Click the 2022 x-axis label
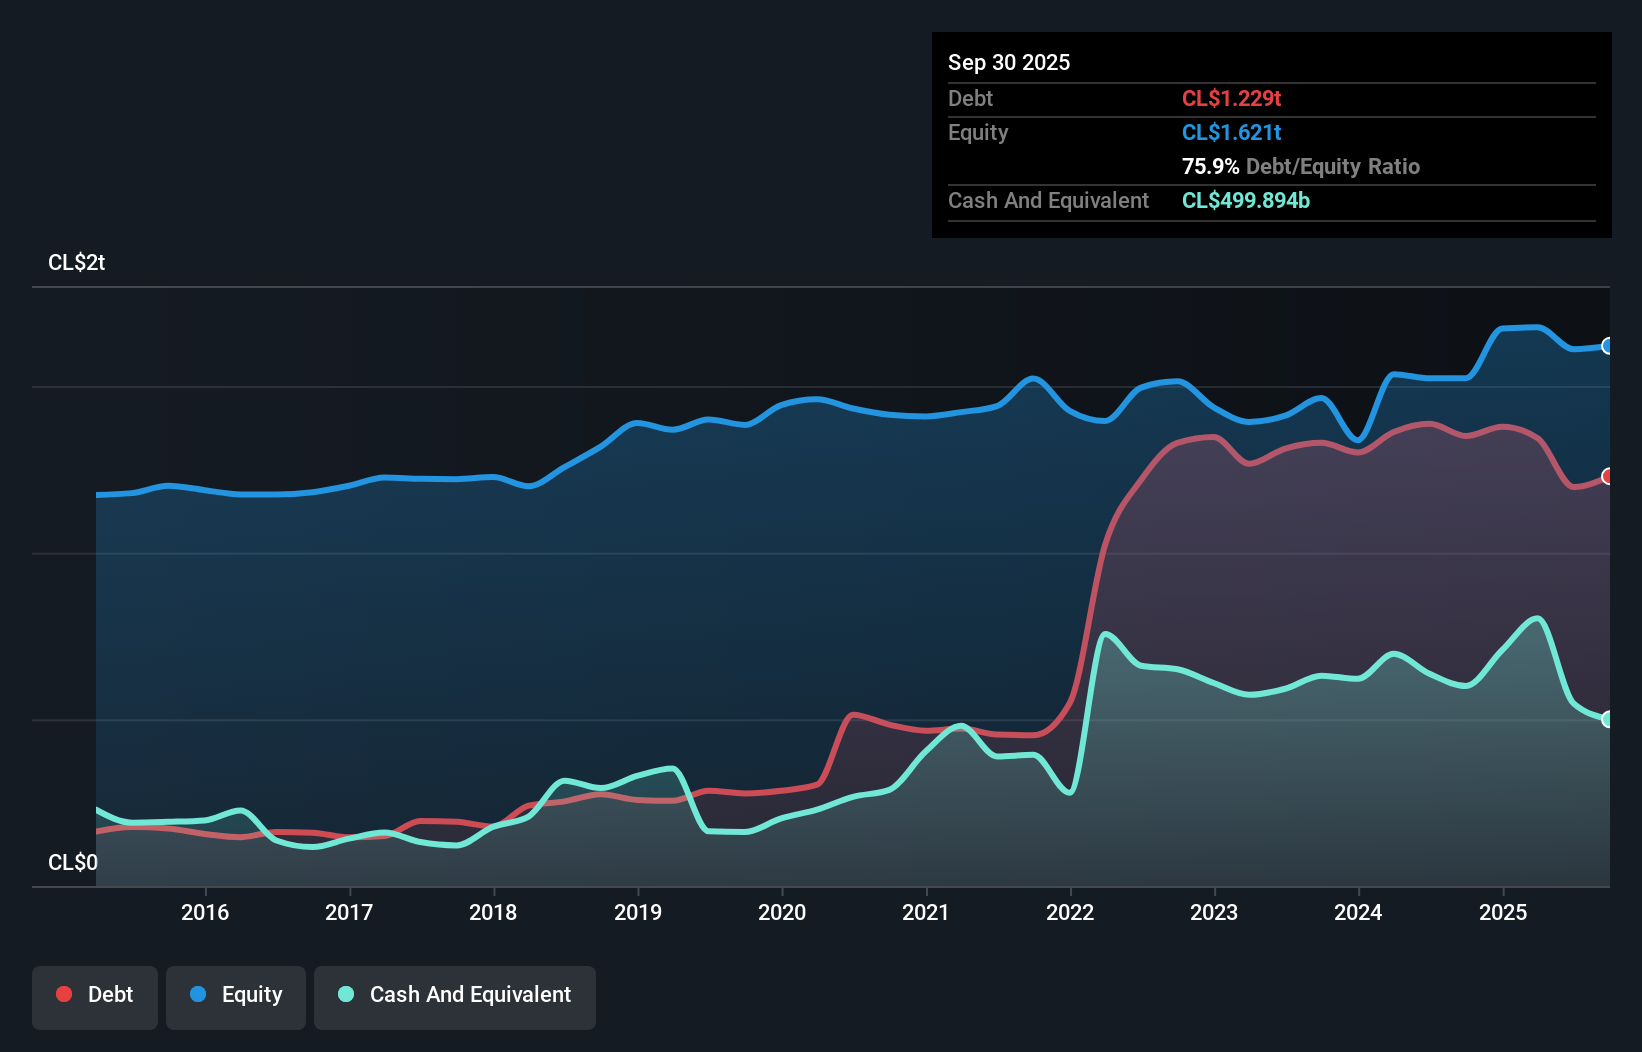This screenshot has height=1052, width=1642. (x=1070, y=912)
